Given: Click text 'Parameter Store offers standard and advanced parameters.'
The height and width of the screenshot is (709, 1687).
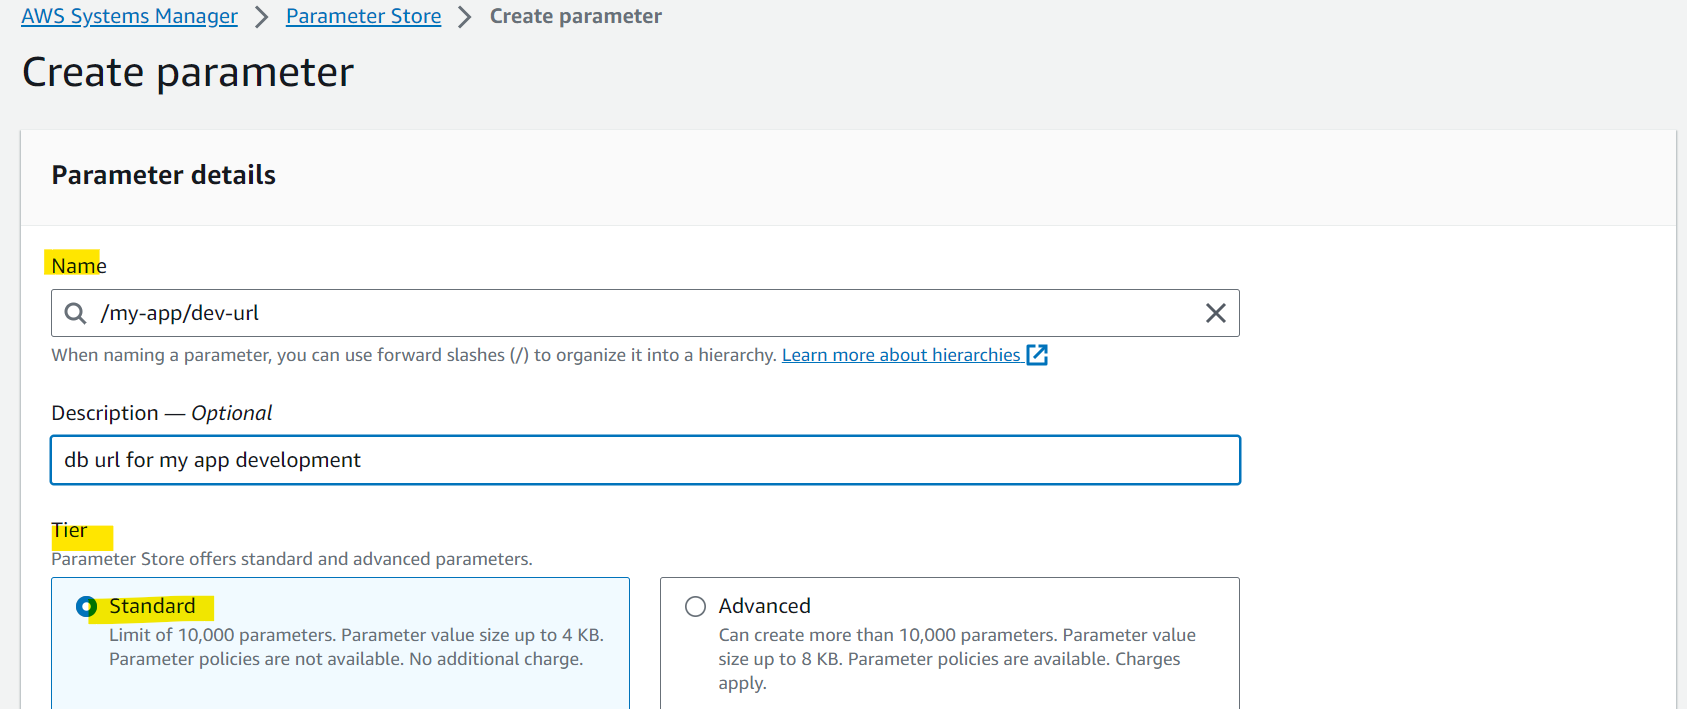Looking at the screenshot, I should pos(292,559).
